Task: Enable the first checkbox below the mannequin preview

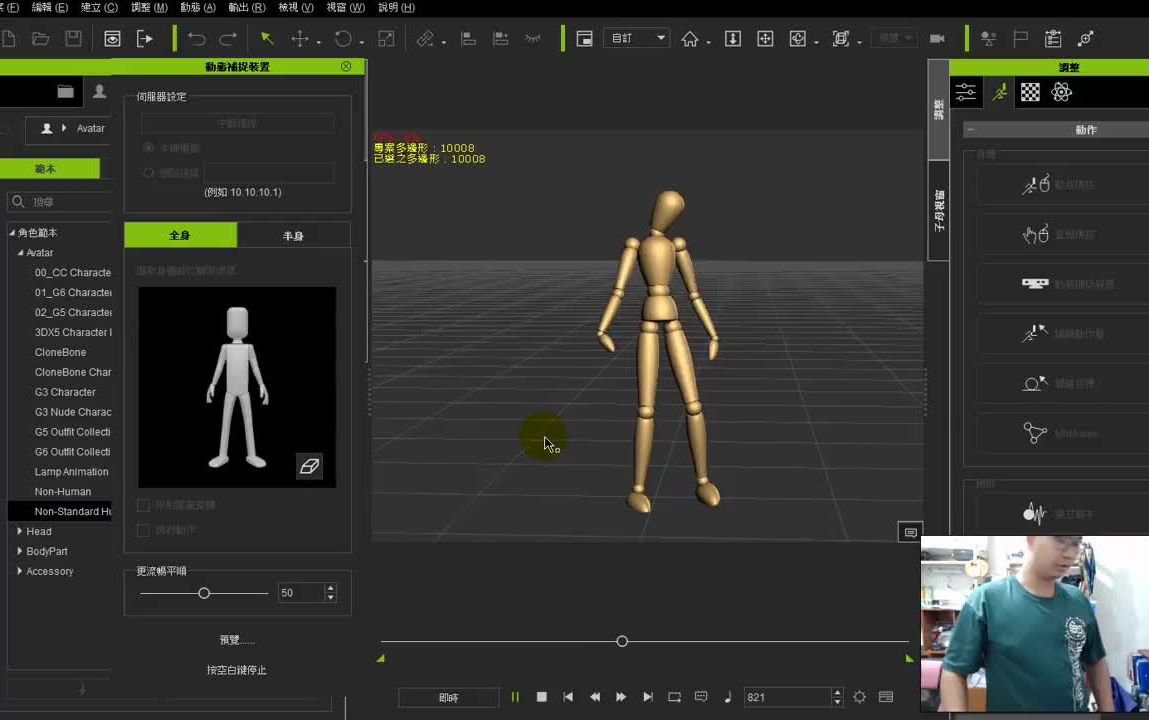Action: [143, 506]
